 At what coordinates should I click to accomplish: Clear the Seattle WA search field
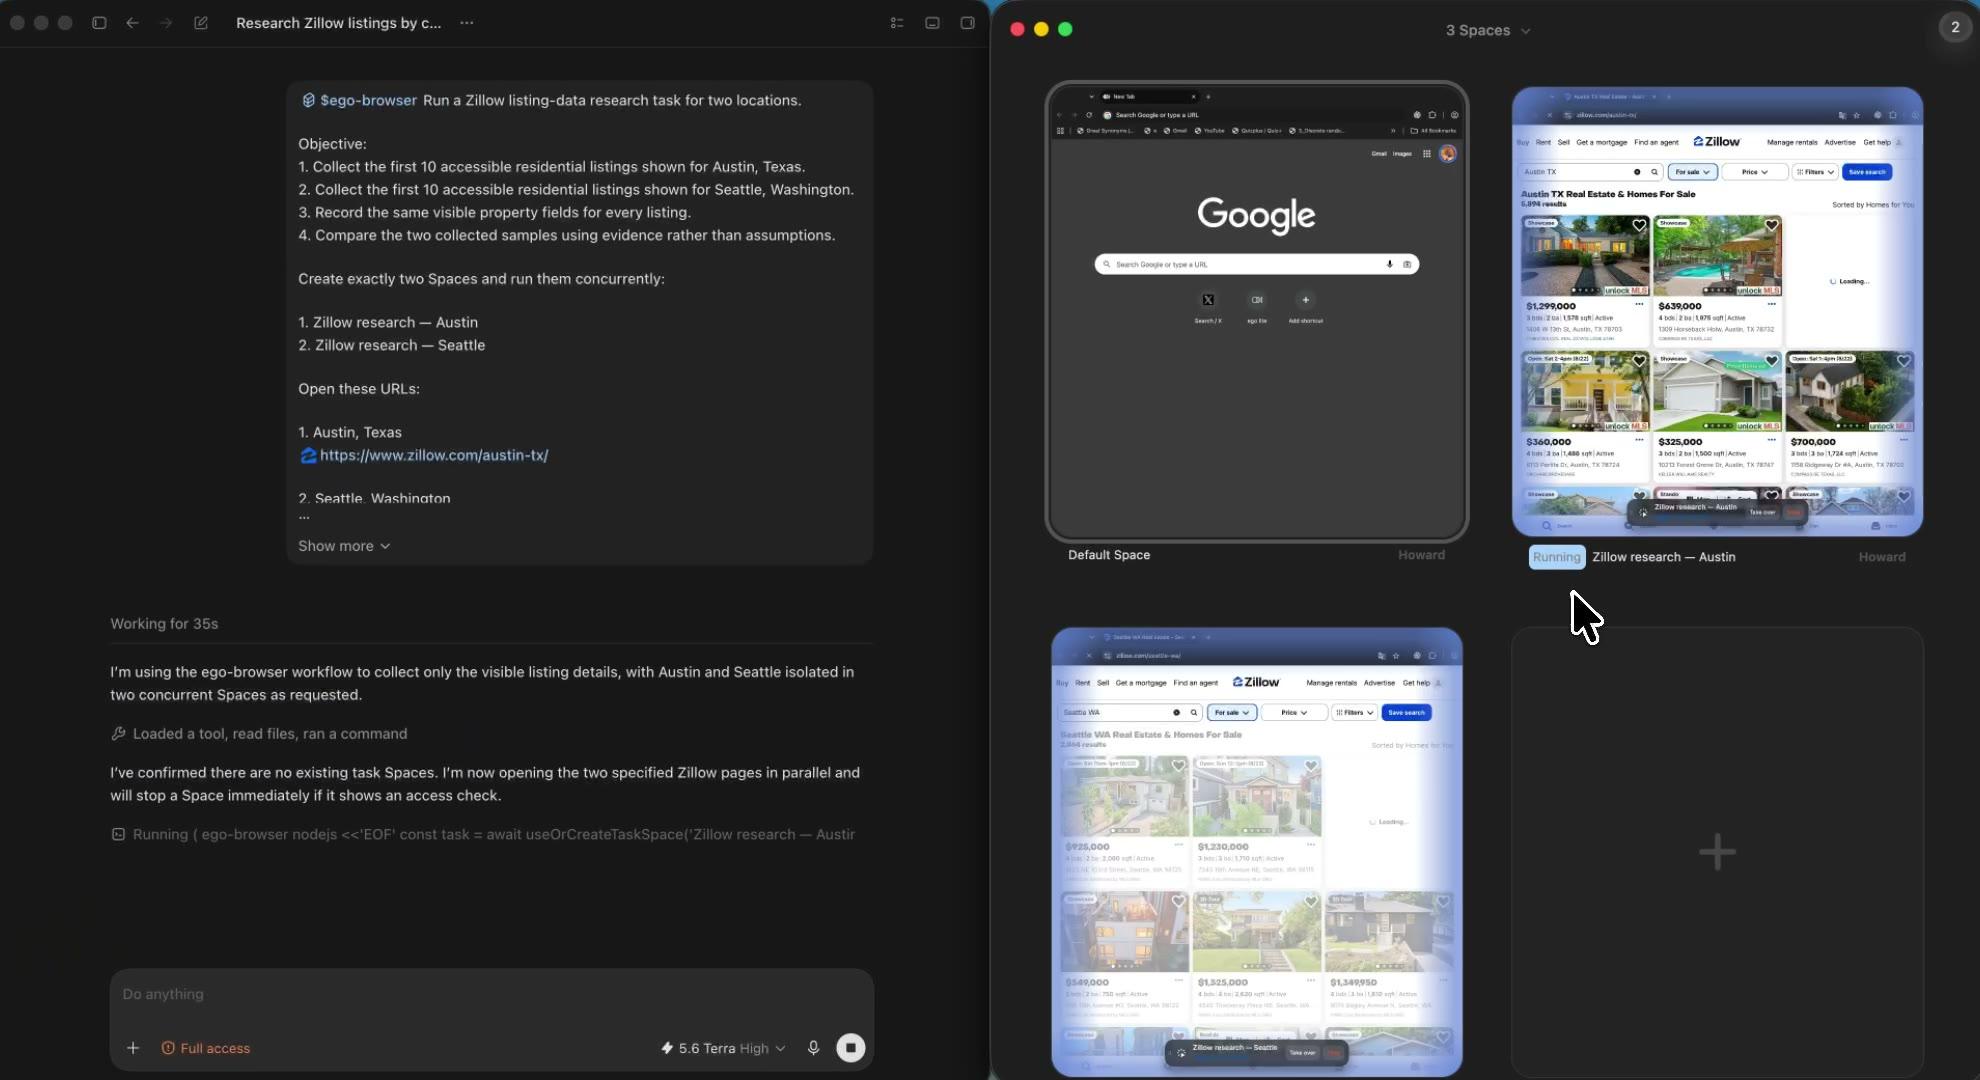[x=1176, y=713]
